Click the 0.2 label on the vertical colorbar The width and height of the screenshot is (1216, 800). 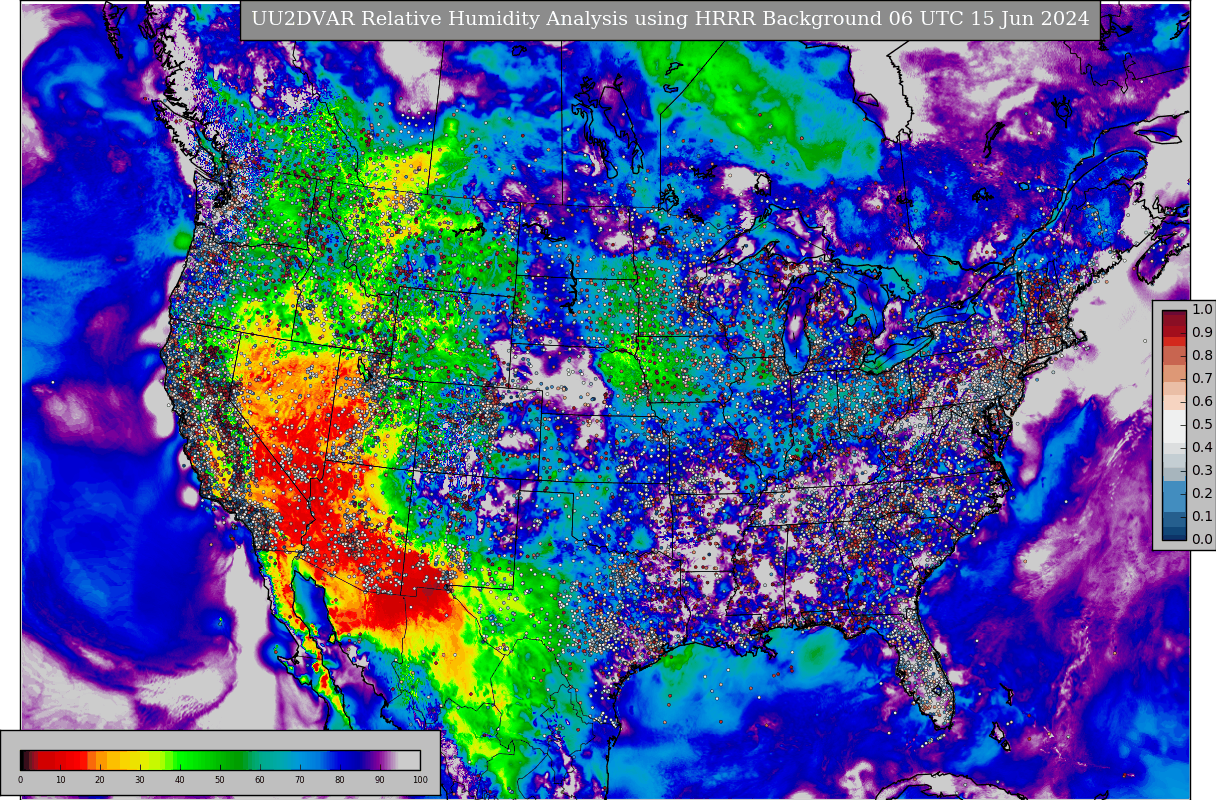[x=1202, y=494]
